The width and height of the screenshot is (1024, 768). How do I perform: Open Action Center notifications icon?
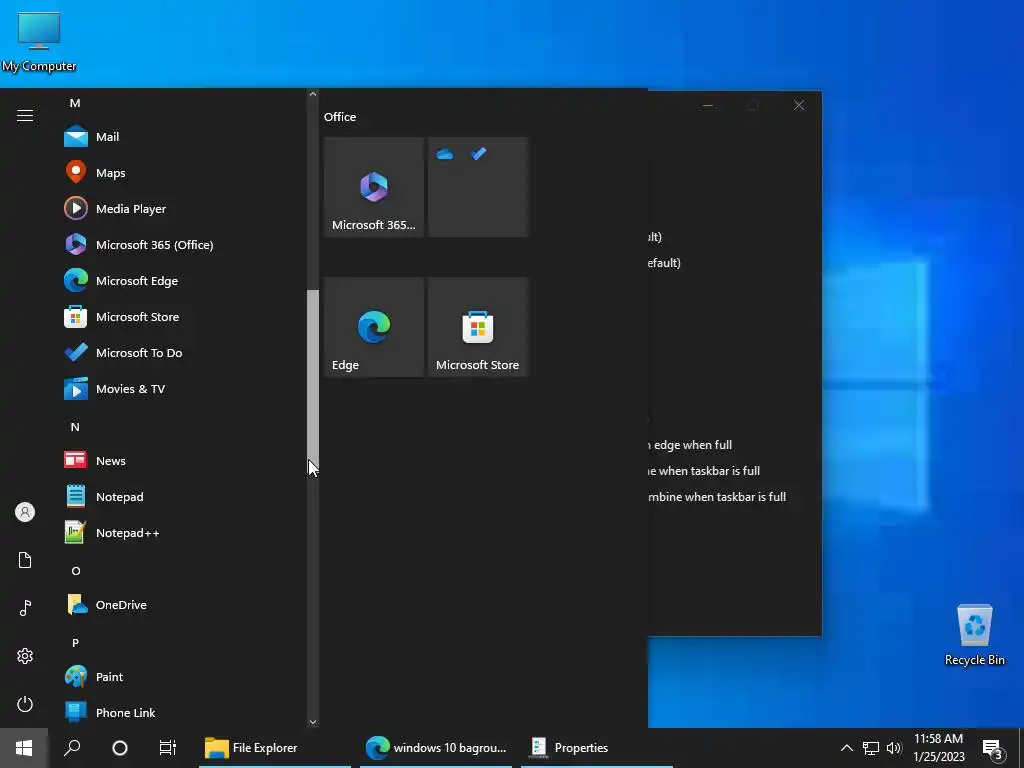[992, 749]
